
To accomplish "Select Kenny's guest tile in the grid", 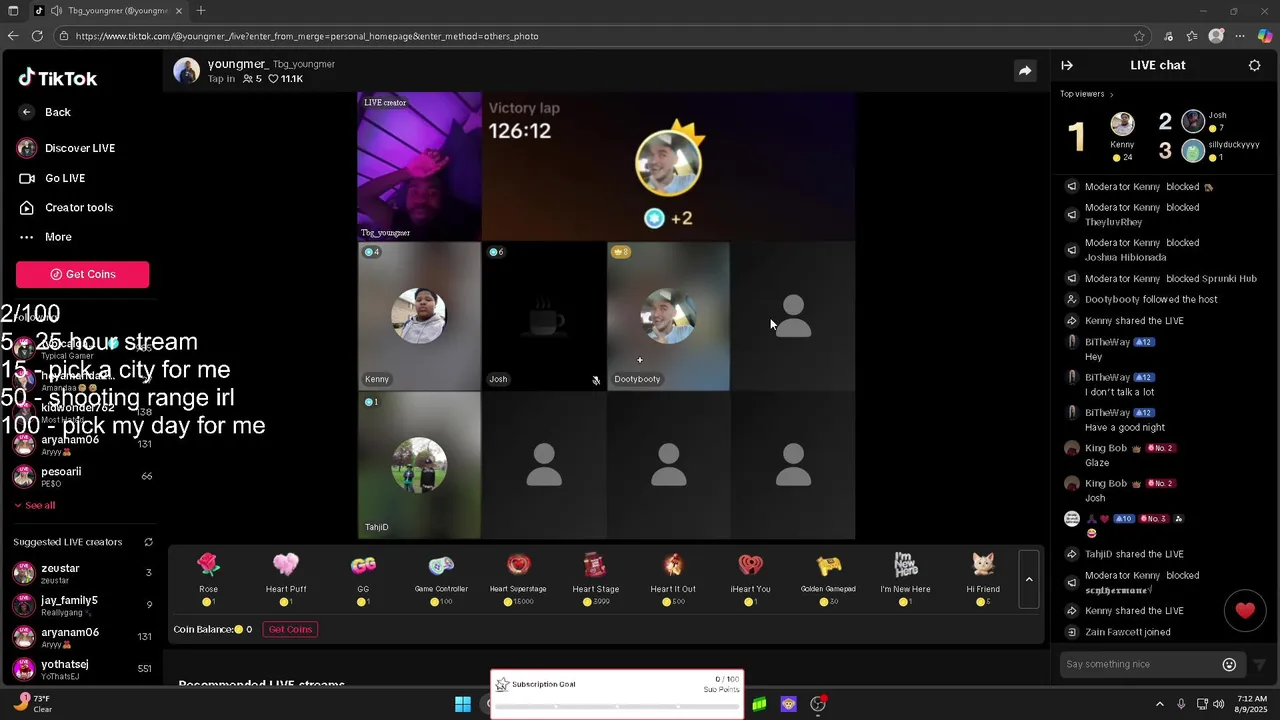I will tap(419, 316).
